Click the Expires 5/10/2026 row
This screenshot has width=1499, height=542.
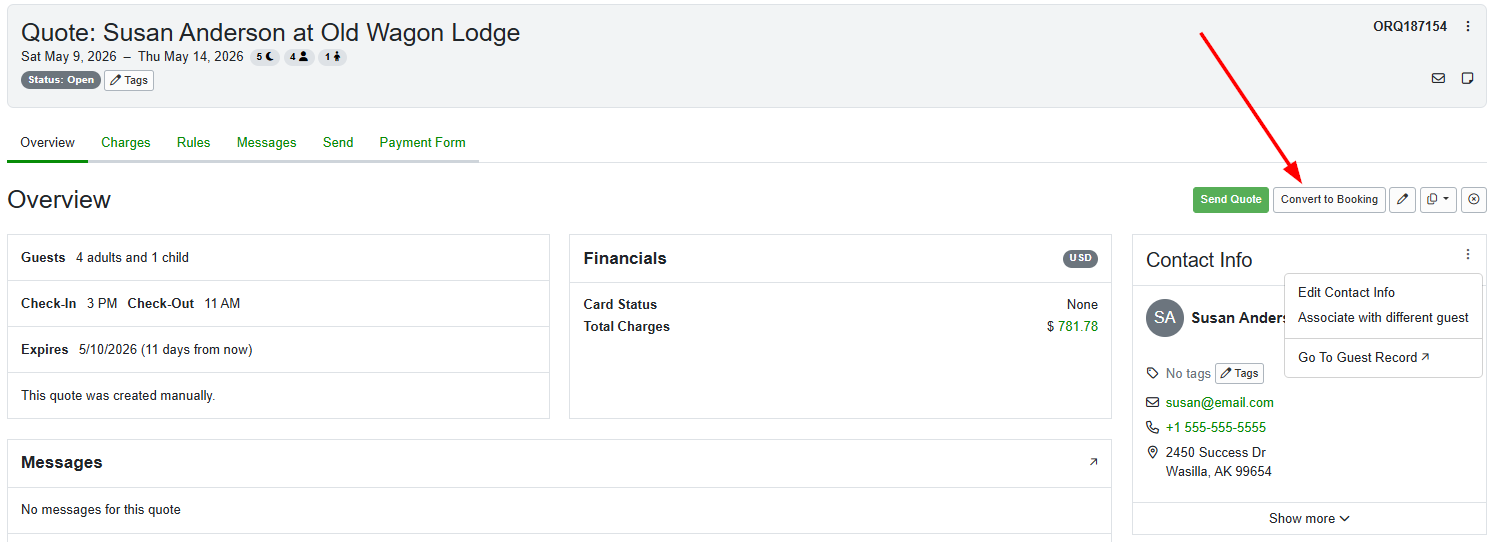278,349
